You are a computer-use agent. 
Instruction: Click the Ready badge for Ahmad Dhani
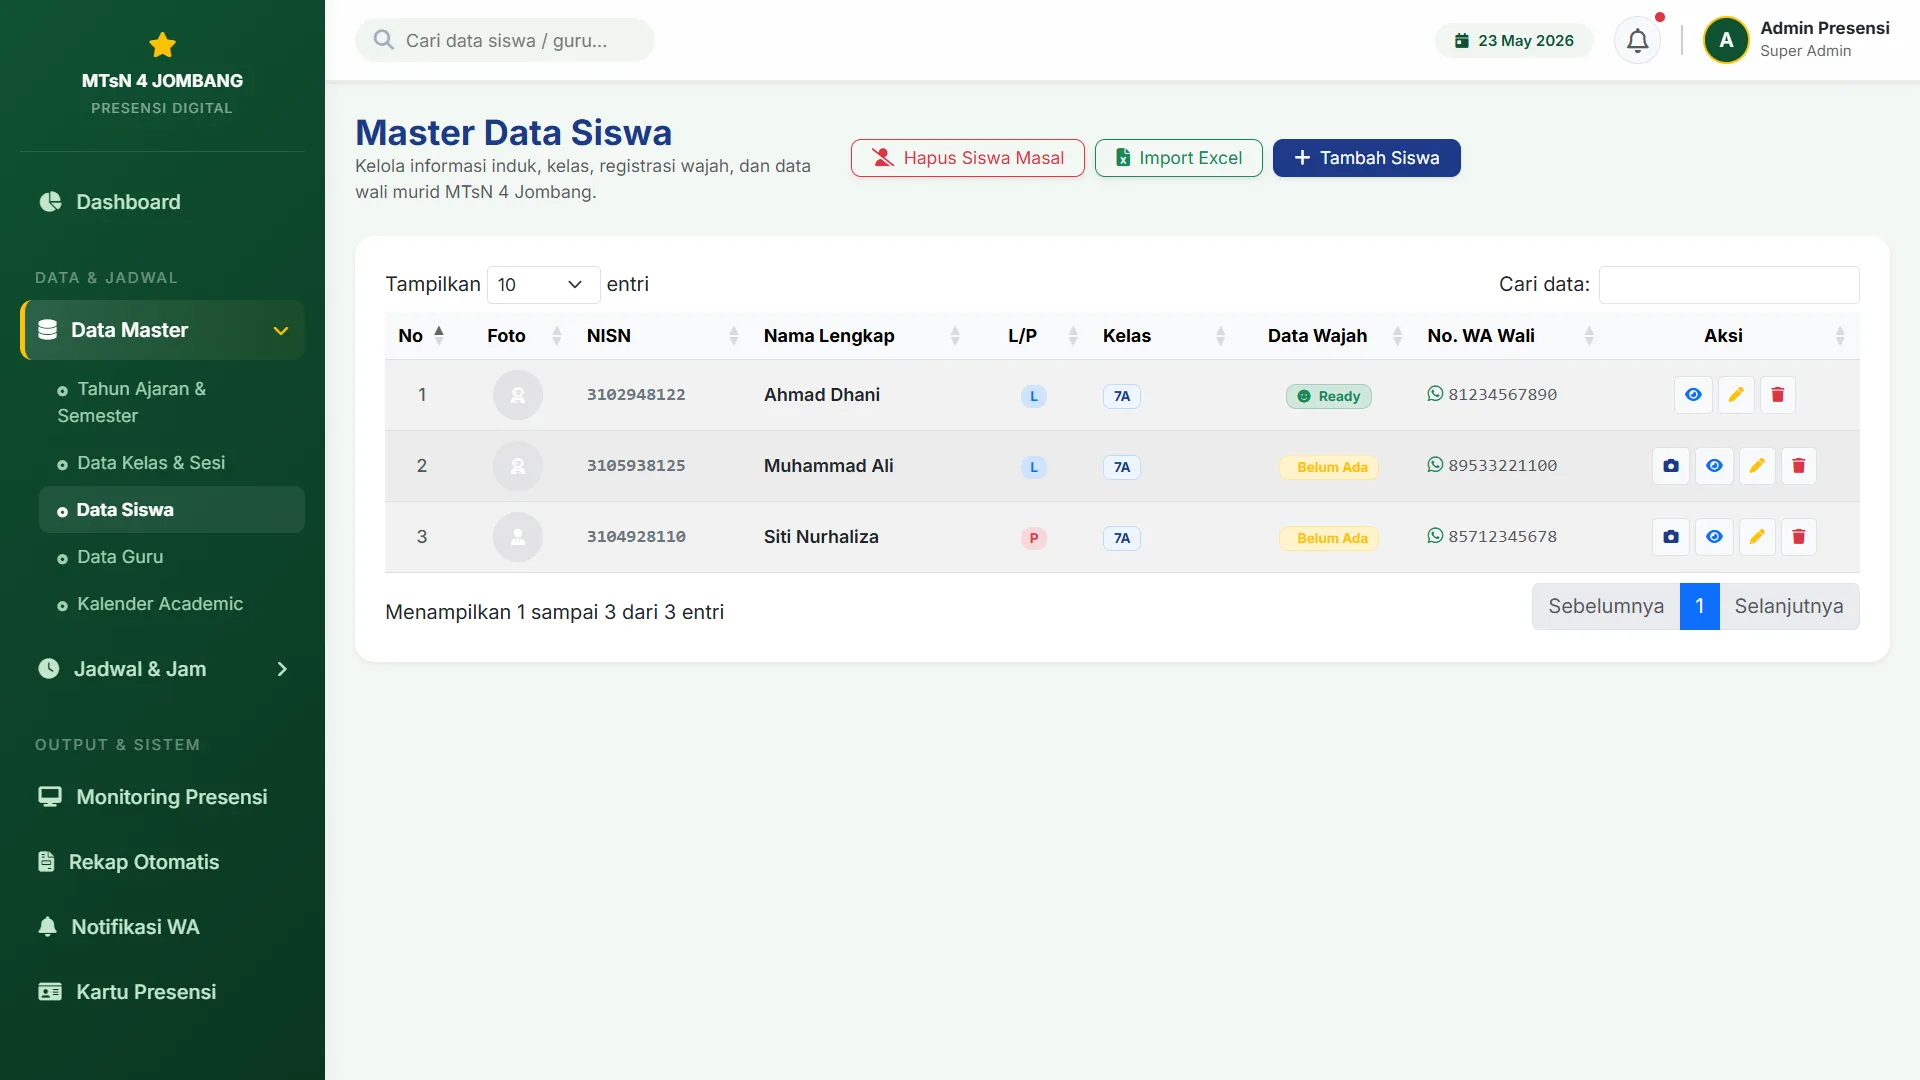point(1328,396)
